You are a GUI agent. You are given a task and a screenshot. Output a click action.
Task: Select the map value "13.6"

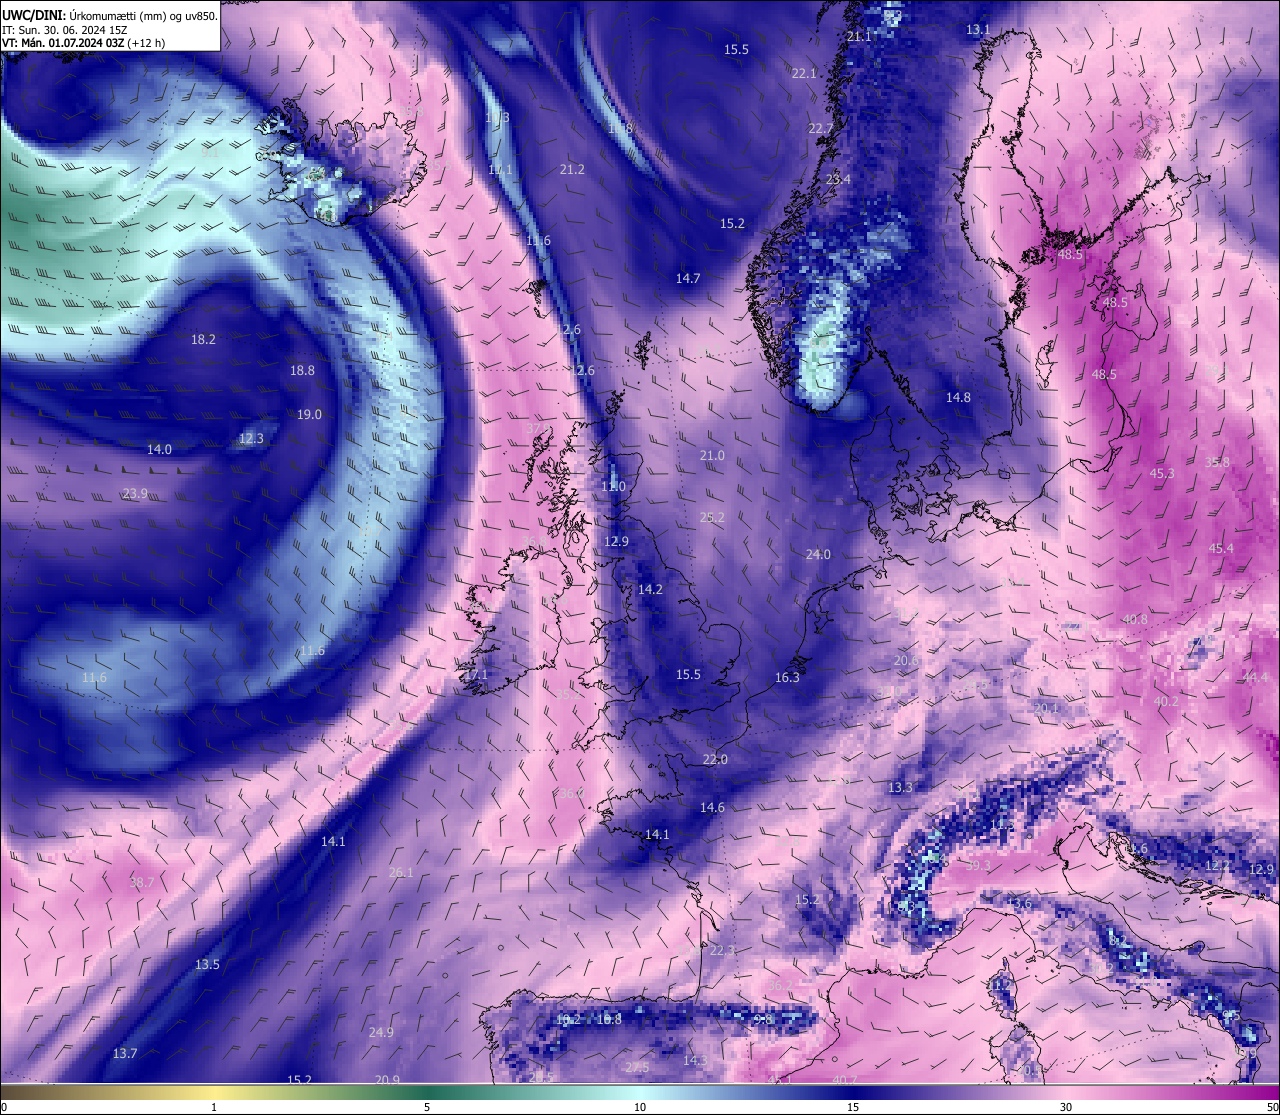pos(1019,905)
